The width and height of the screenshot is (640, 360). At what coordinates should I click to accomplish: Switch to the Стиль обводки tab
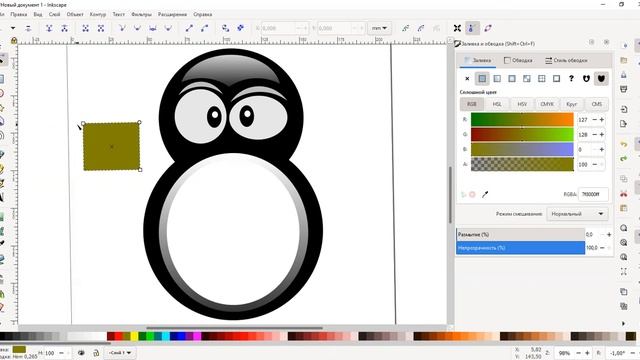pos(566,60)
